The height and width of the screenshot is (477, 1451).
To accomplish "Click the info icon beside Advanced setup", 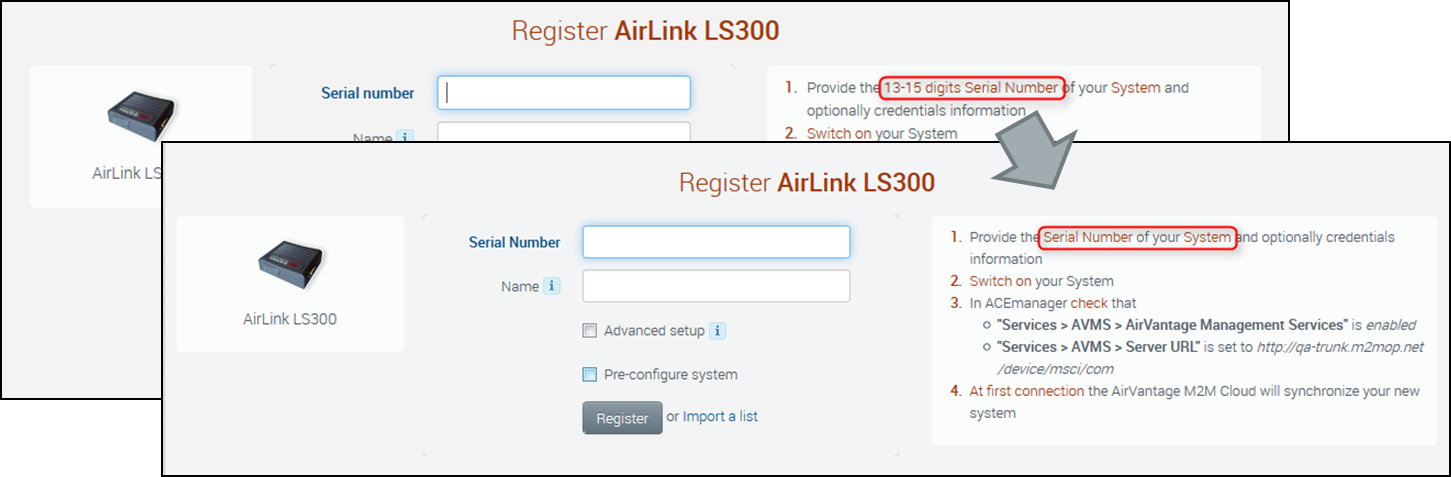I will click(x=717, y=331).
